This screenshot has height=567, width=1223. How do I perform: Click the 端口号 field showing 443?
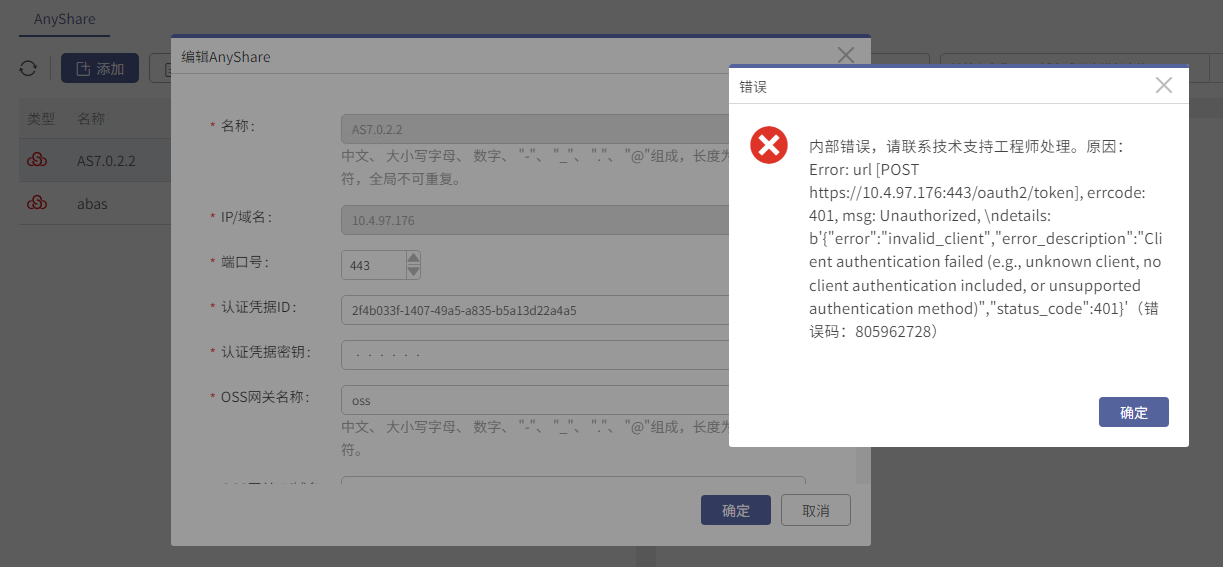374,265
